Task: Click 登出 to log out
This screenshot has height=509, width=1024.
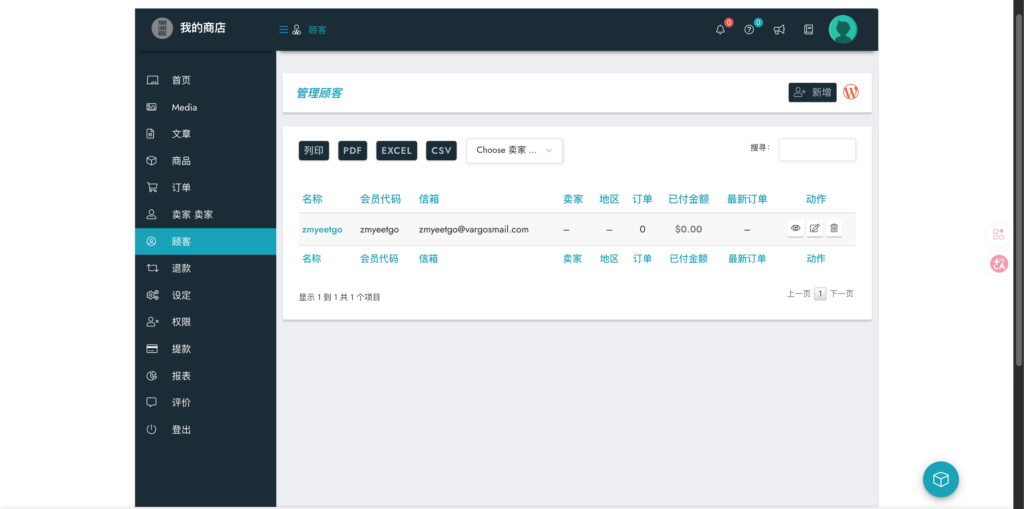Action: pyautogui.click(x=205, y=429)
